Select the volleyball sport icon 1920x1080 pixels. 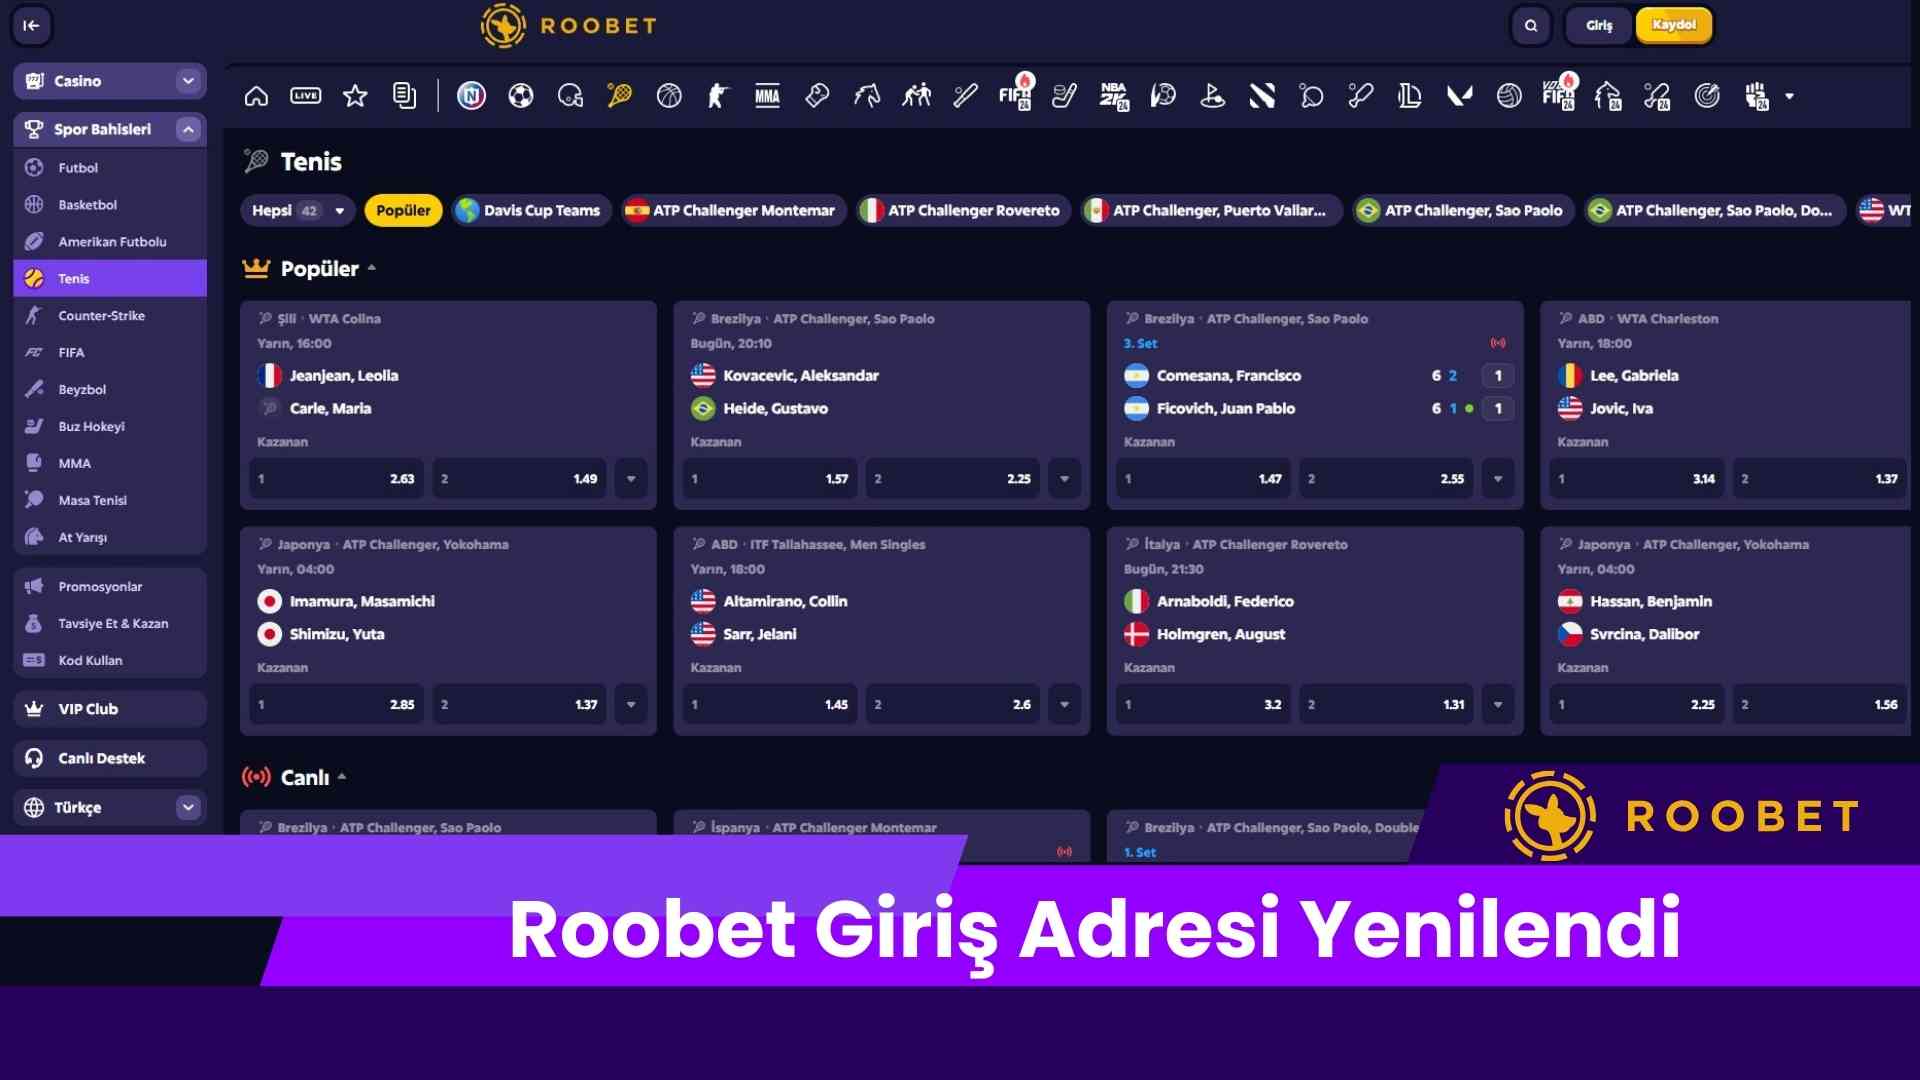click(1509, 96)
